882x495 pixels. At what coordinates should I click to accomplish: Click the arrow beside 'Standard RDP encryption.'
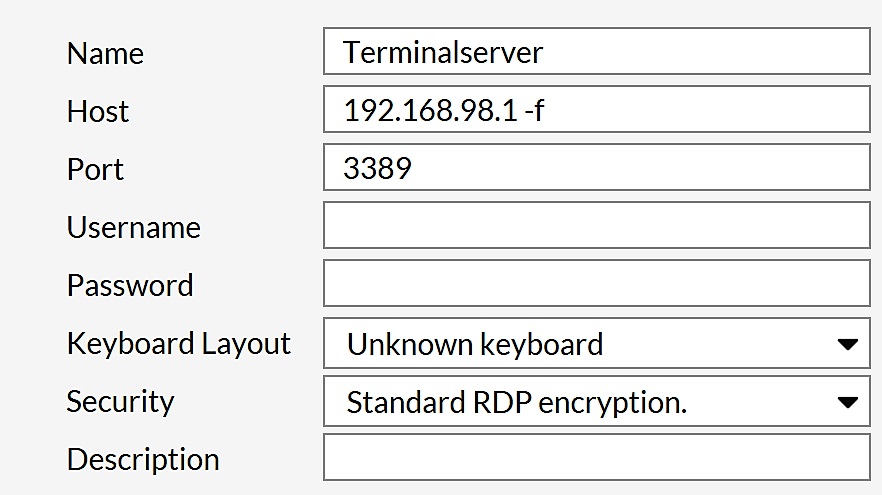(847, 403)
